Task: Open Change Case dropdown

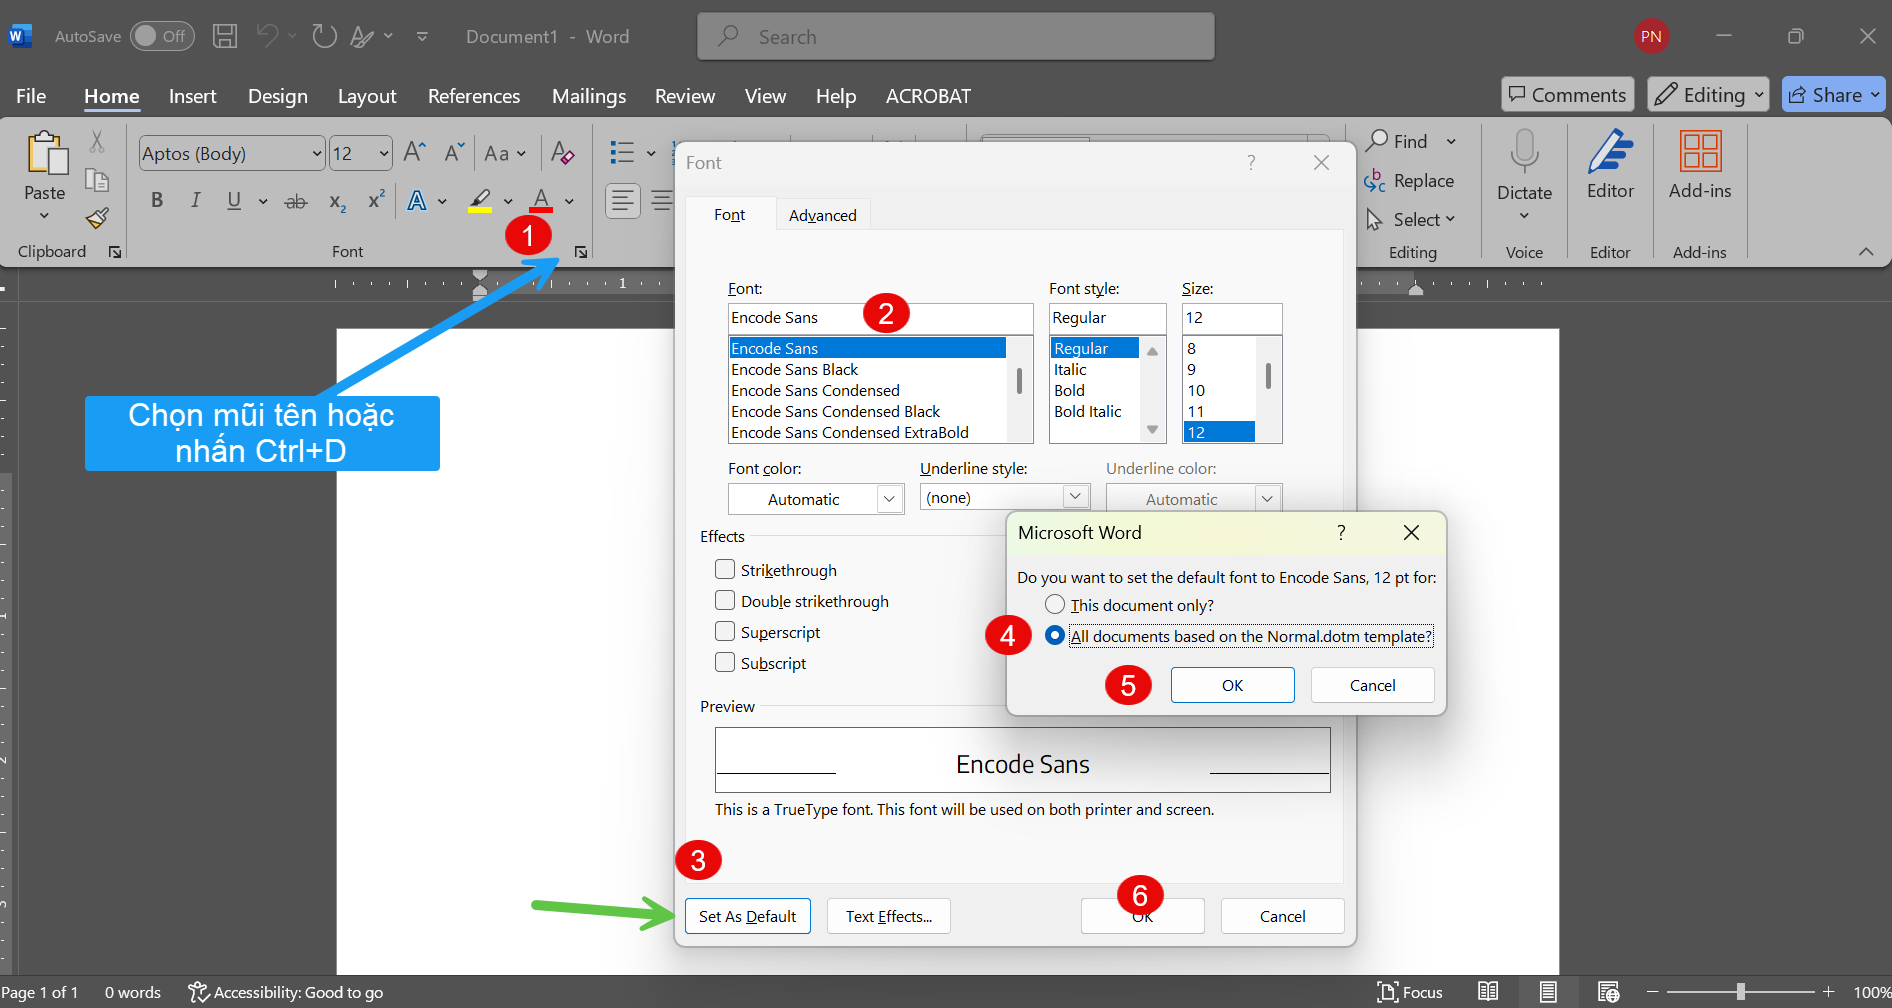Action: click(505, 153)
